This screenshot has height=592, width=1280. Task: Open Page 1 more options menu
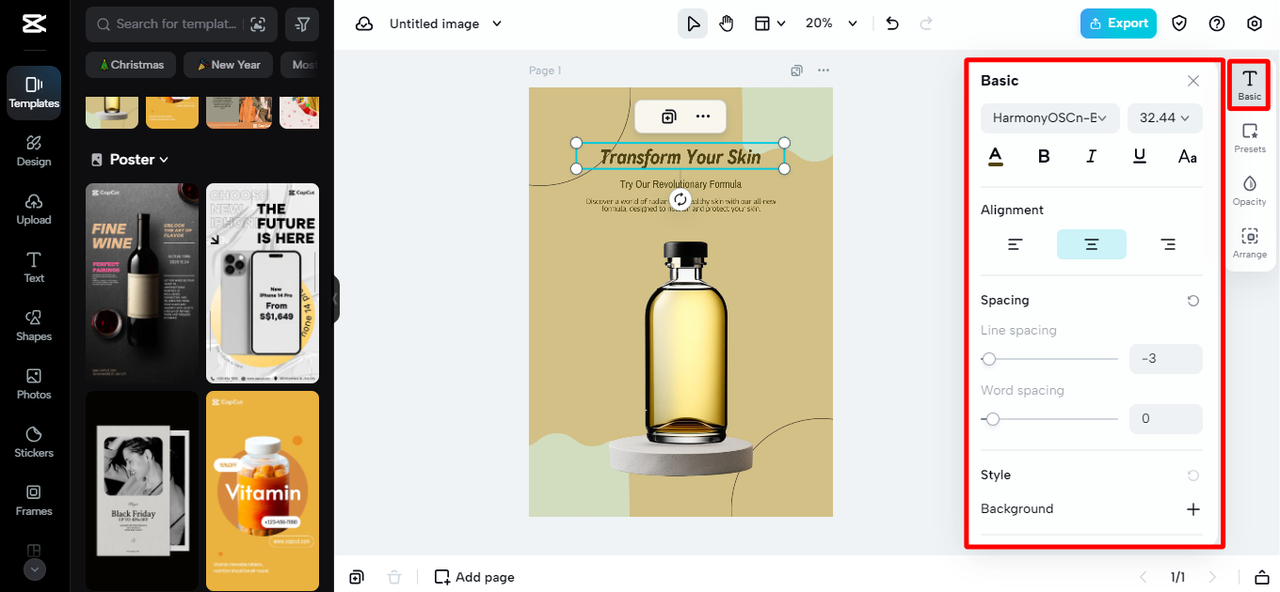point(823,71)
